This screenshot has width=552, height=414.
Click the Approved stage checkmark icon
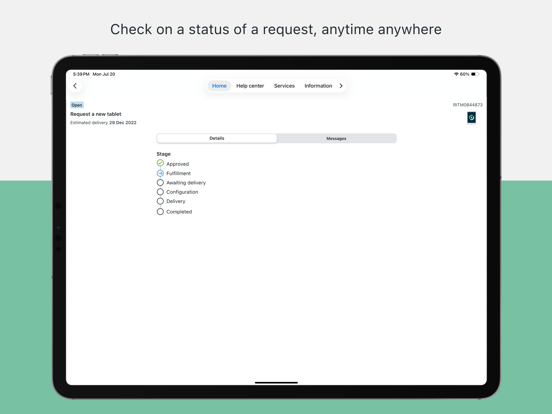coord(160,163)
